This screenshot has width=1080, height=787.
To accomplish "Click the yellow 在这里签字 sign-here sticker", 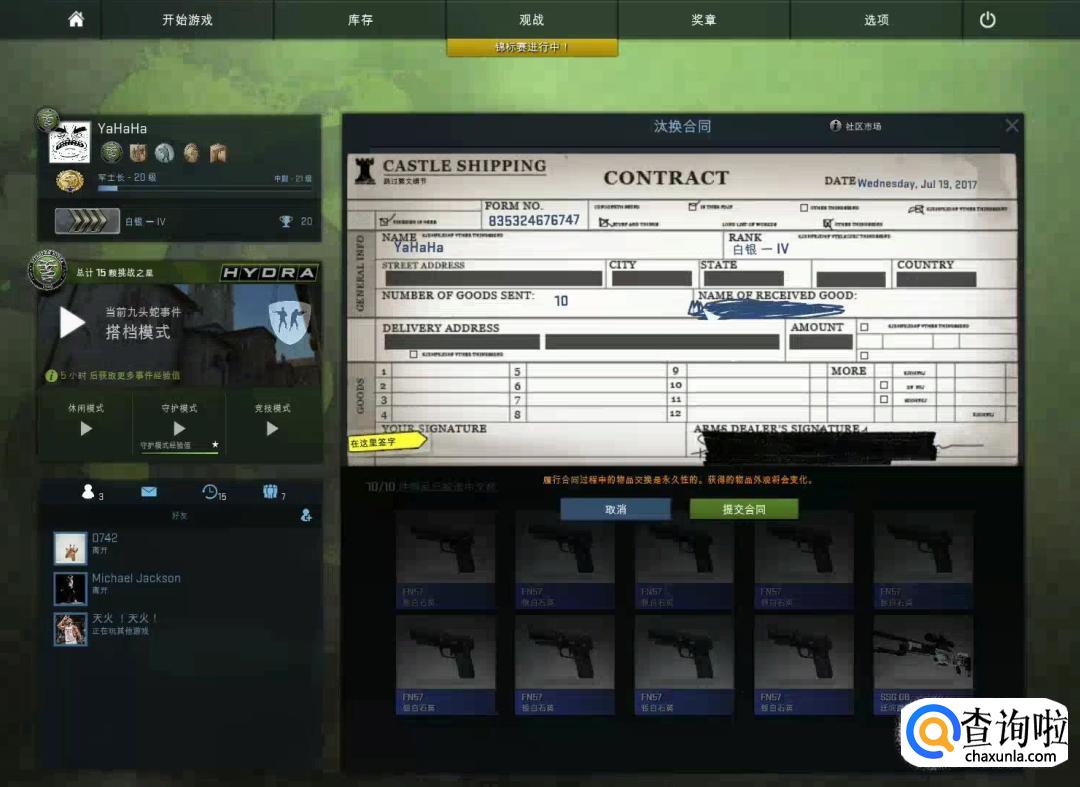I will [x=387, y=442].
